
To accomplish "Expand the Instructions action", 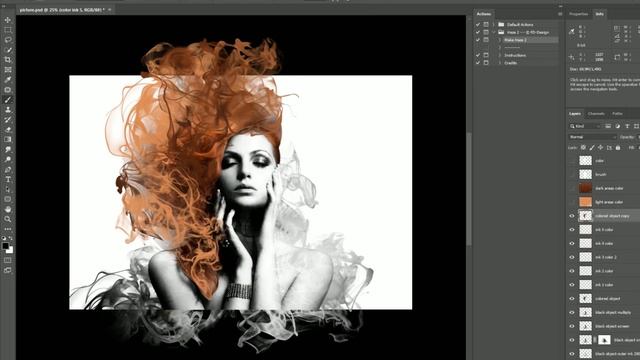I will (500, 55).
